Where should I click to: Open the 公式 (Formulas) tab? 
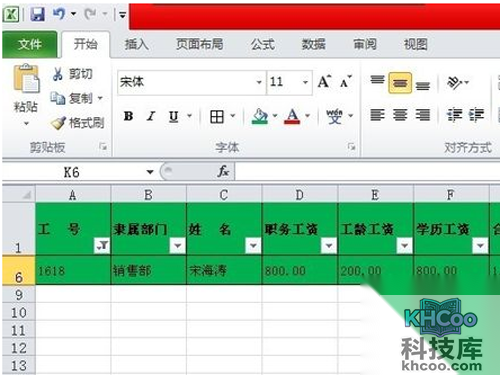tap(263, 44)
